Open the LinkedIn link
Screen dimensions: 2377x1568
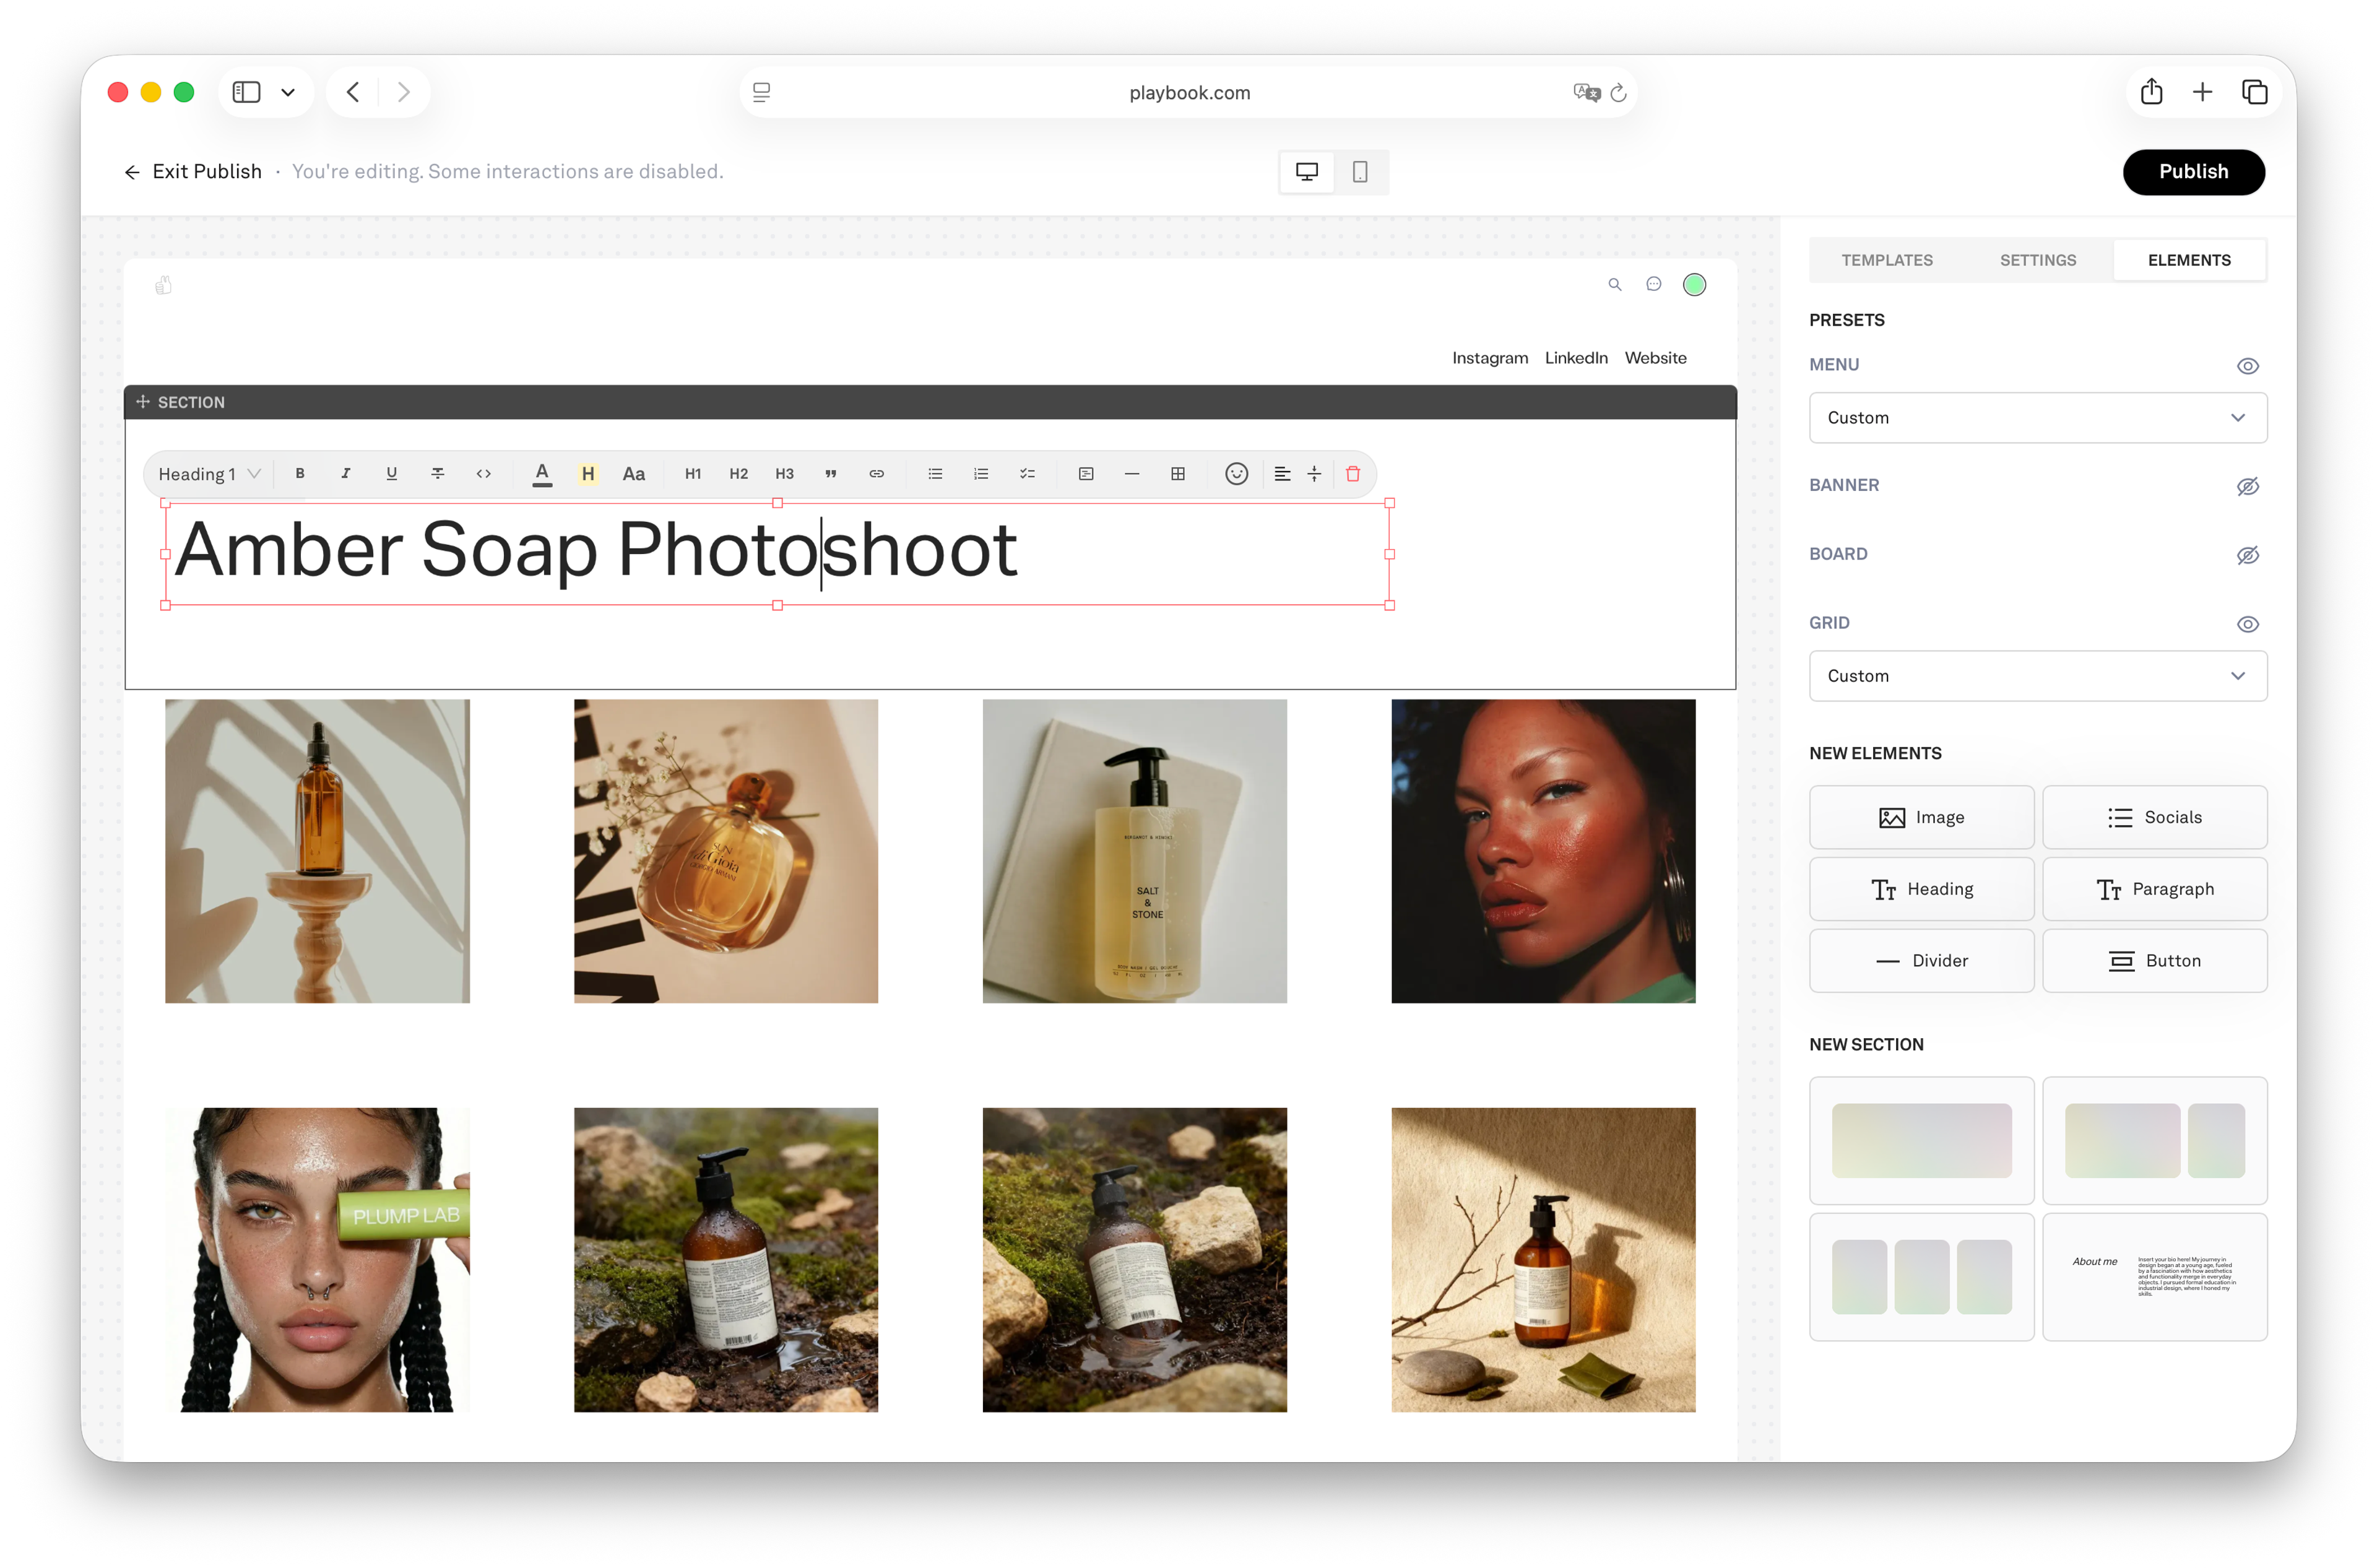[x=1575, y=358]
